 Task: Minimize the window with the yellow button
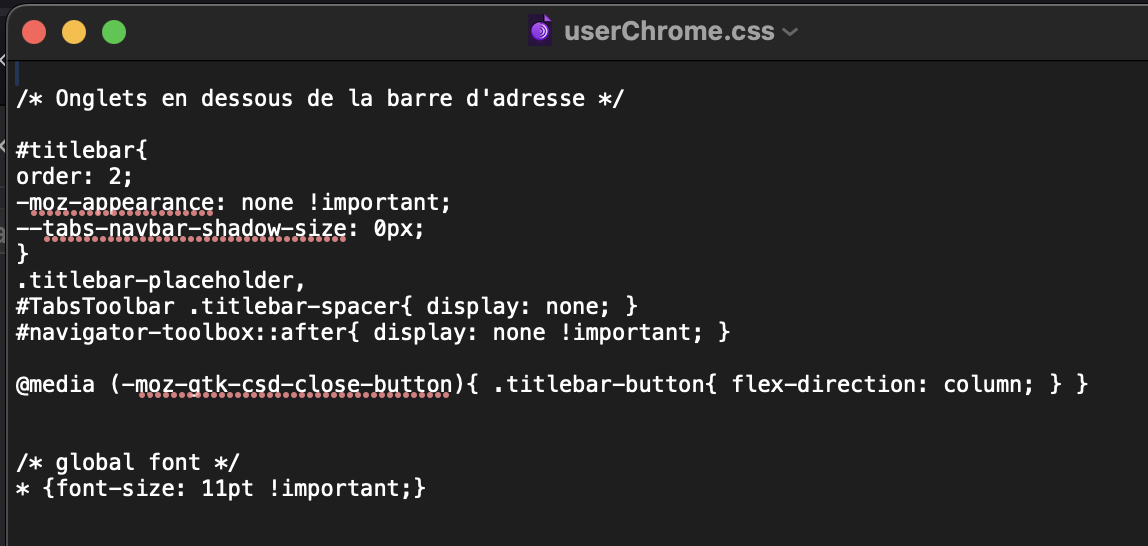click(x=74, y=32)
